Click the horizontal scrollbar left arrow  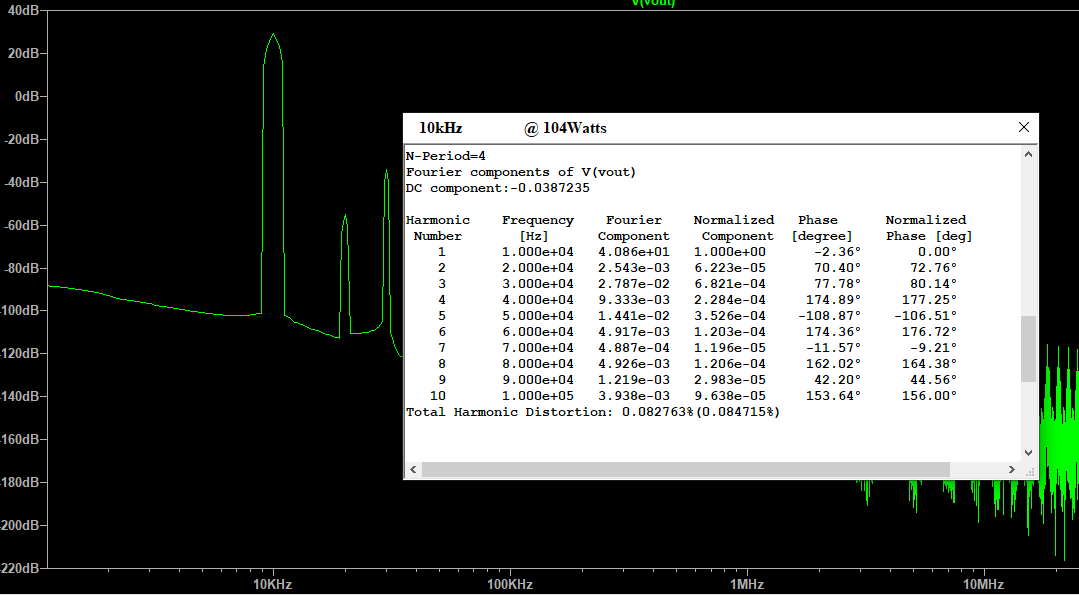413,469
